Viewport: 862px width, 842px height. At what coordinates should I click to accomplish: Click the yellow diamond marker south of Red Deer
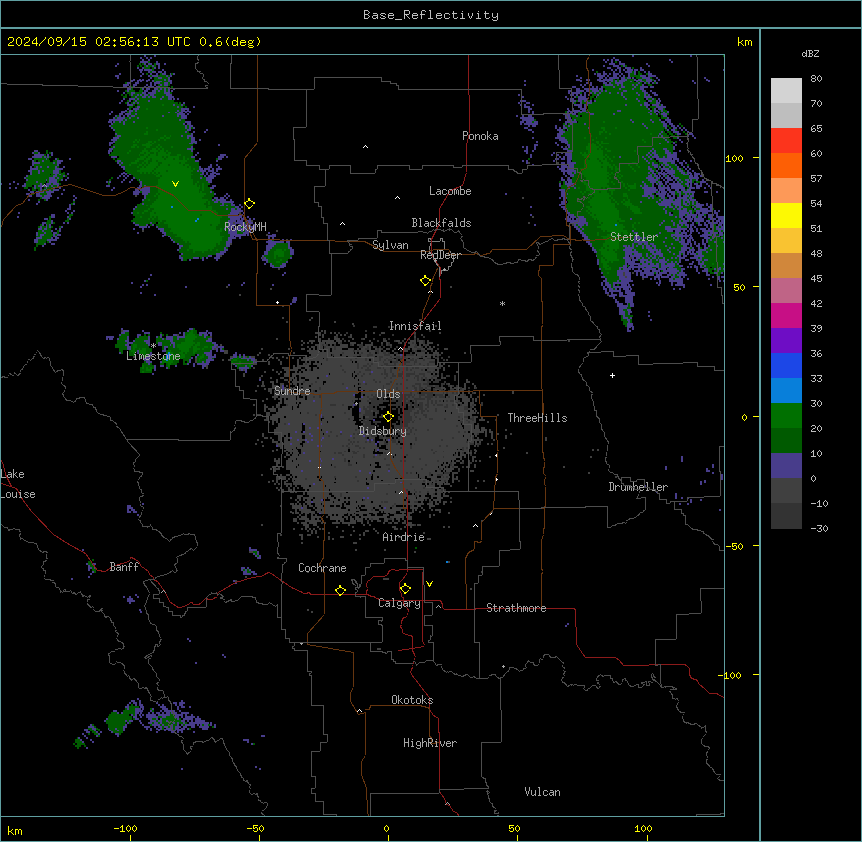click(426, 281)
